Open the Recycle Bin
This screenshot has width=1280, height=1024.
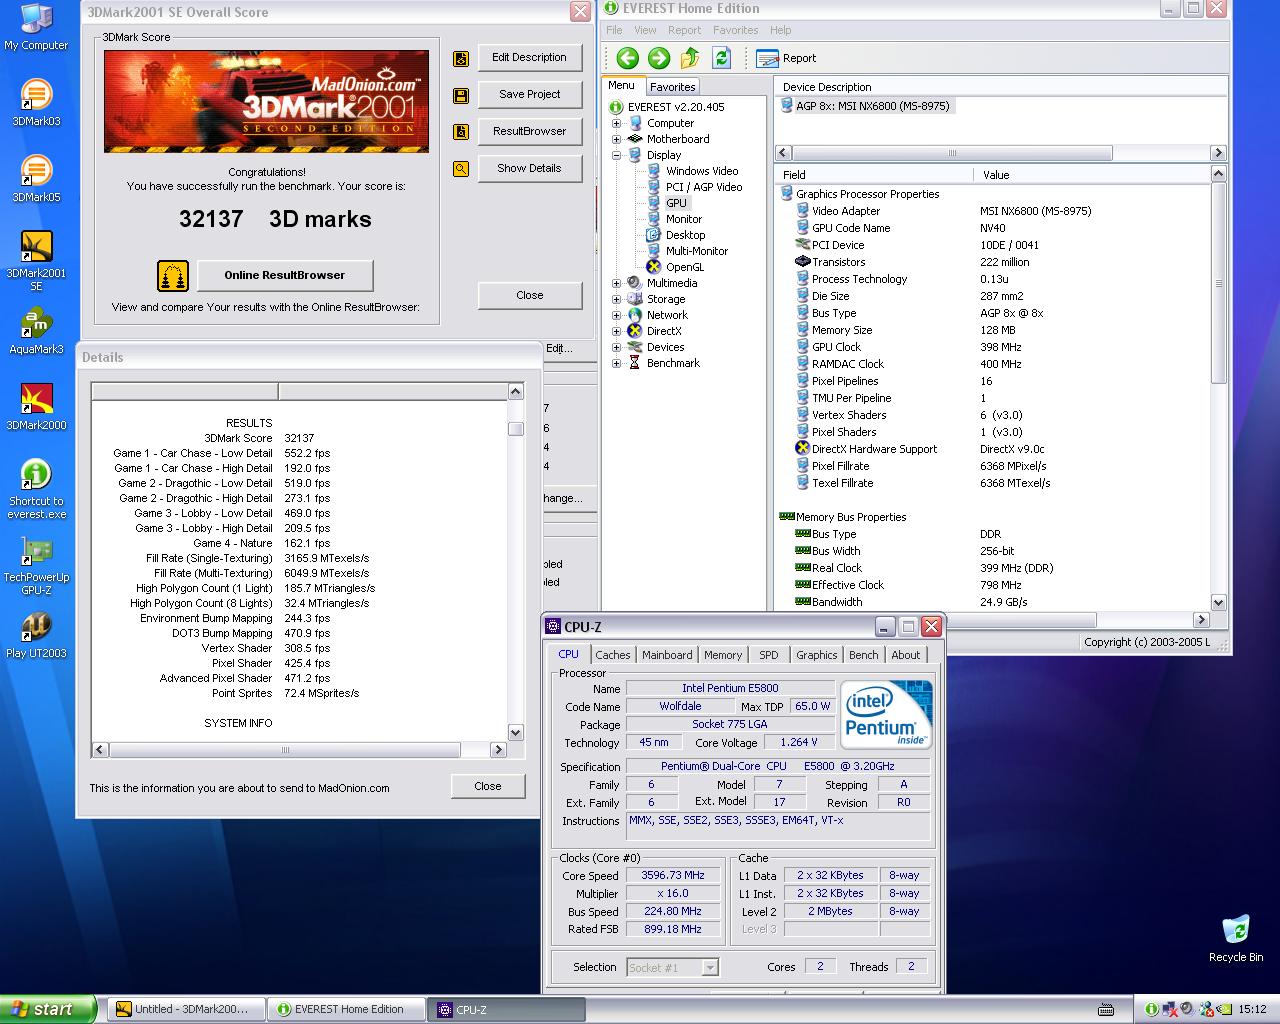point(1236,938)
